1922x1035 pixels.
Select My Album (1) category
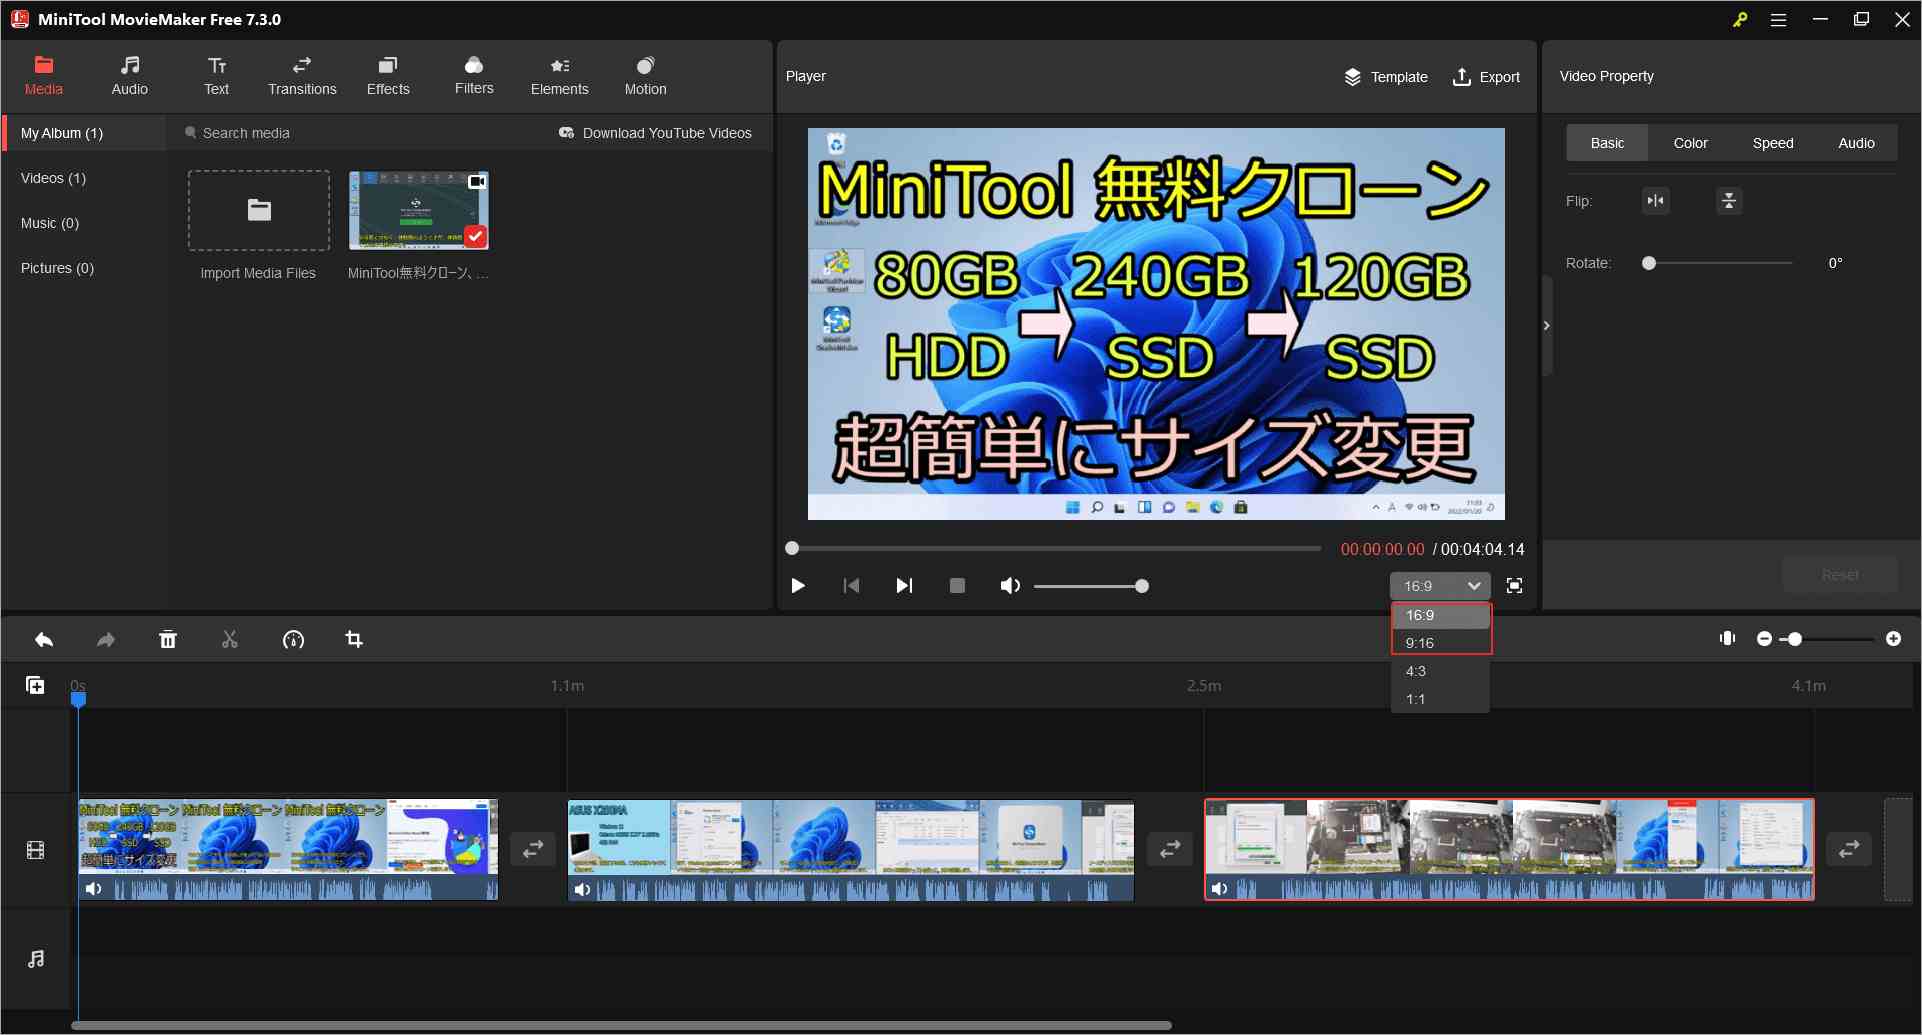point(85,133)
